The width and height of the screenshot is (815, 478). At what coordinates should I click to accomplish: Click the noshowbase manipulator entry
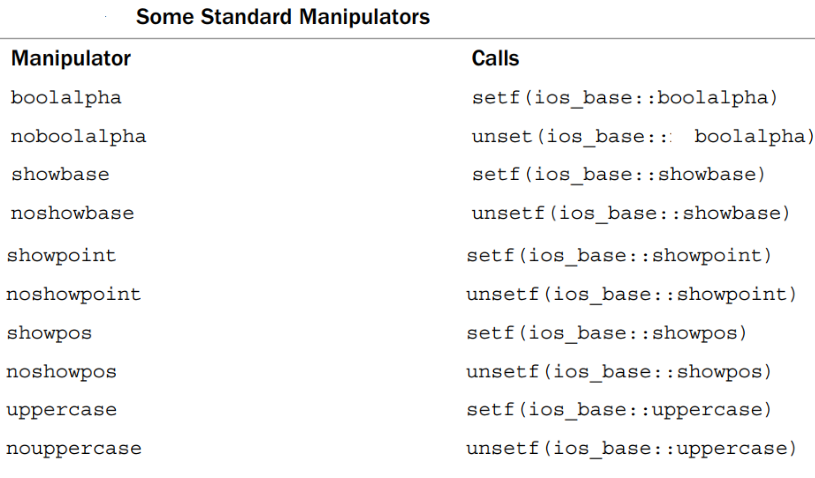pos(72,213)
